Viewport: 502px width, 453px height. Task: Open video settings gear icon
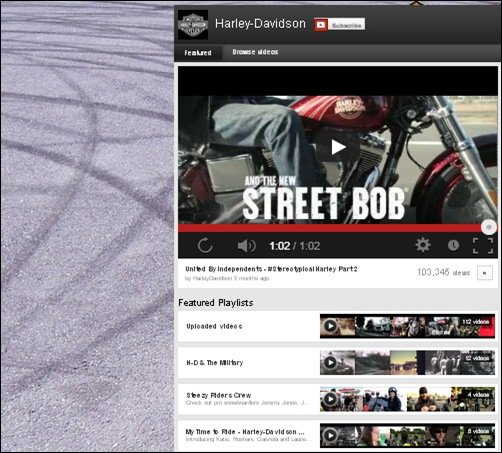[x=423, y=245]
